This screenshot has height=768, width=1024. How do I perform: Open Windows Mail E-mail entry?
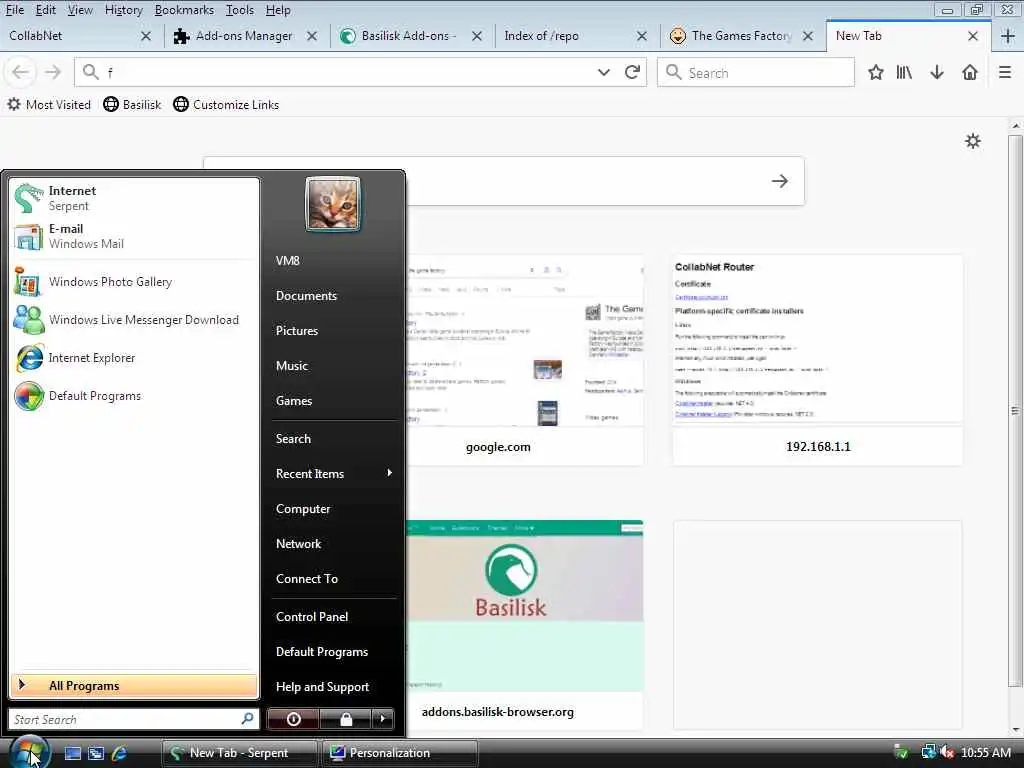(x=134, y=236)
